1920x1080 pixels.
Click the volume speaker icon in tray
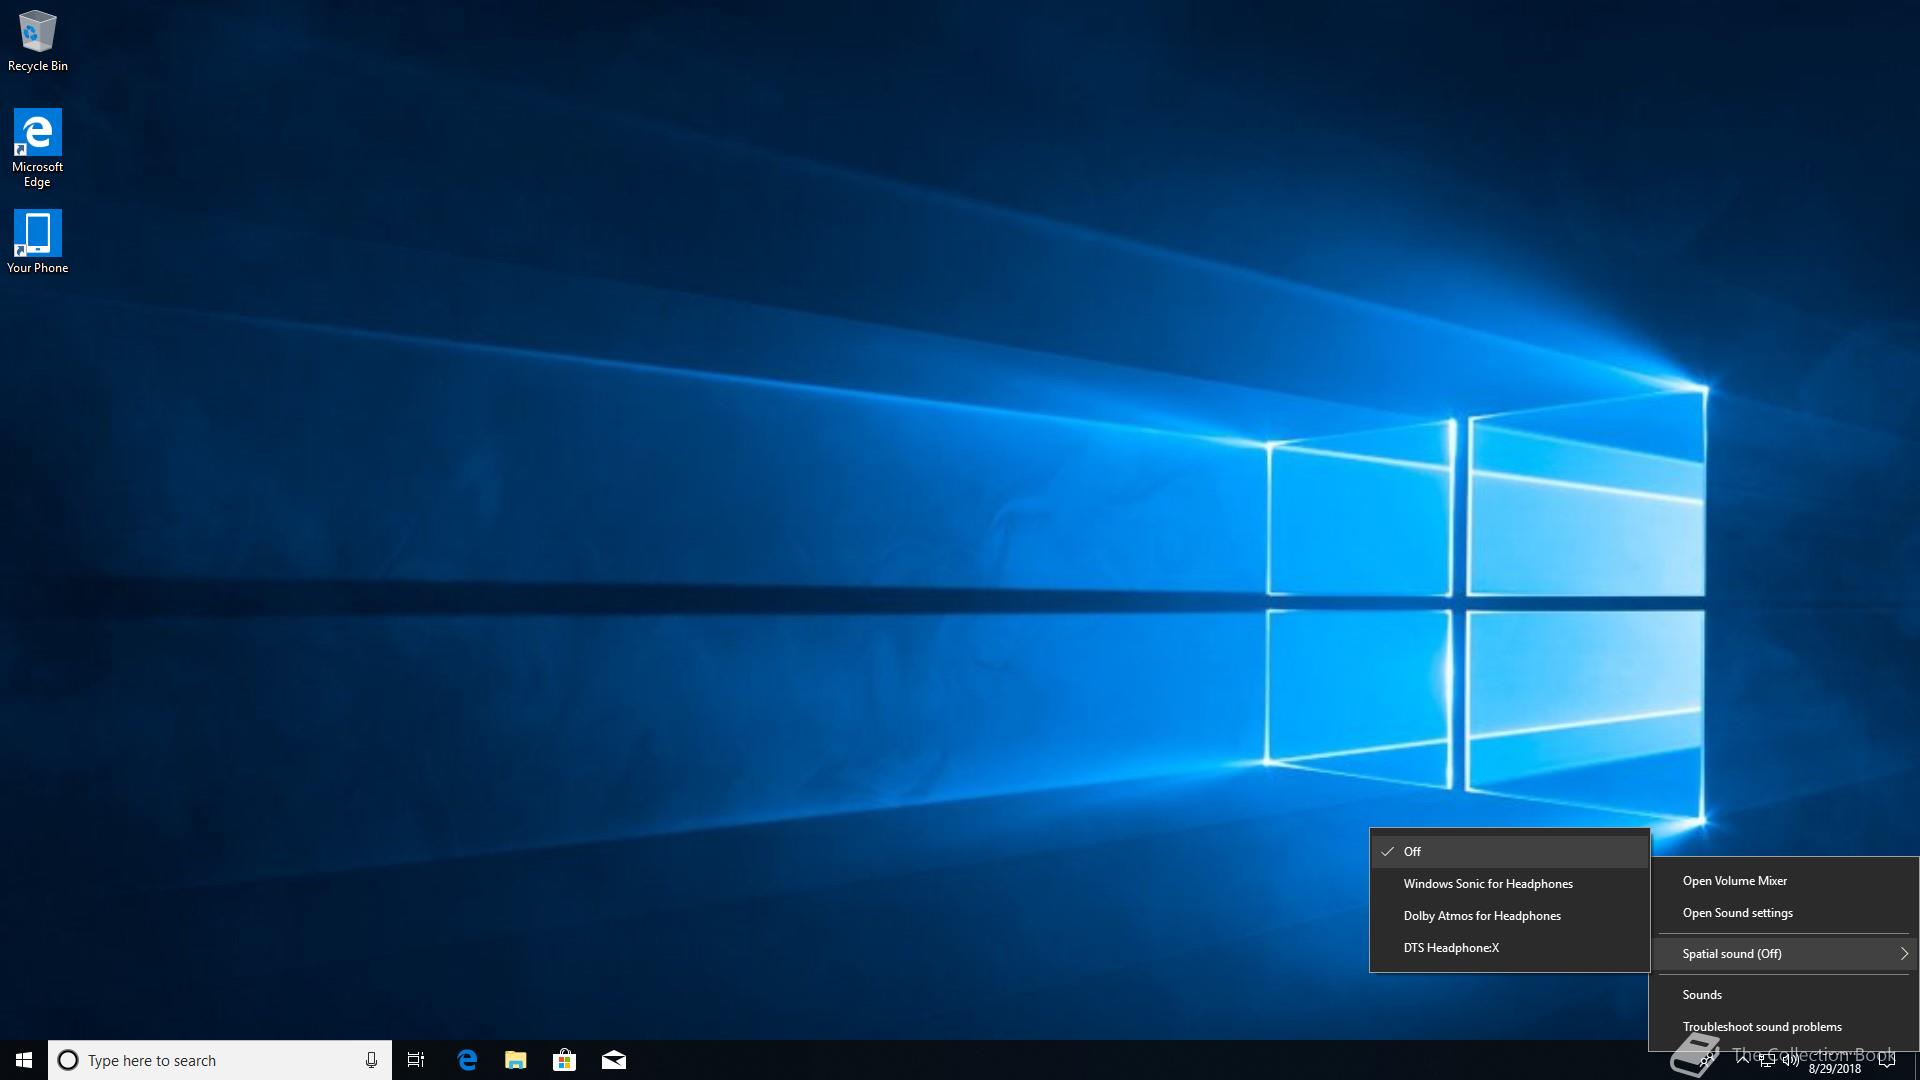coord(1791,1060)
